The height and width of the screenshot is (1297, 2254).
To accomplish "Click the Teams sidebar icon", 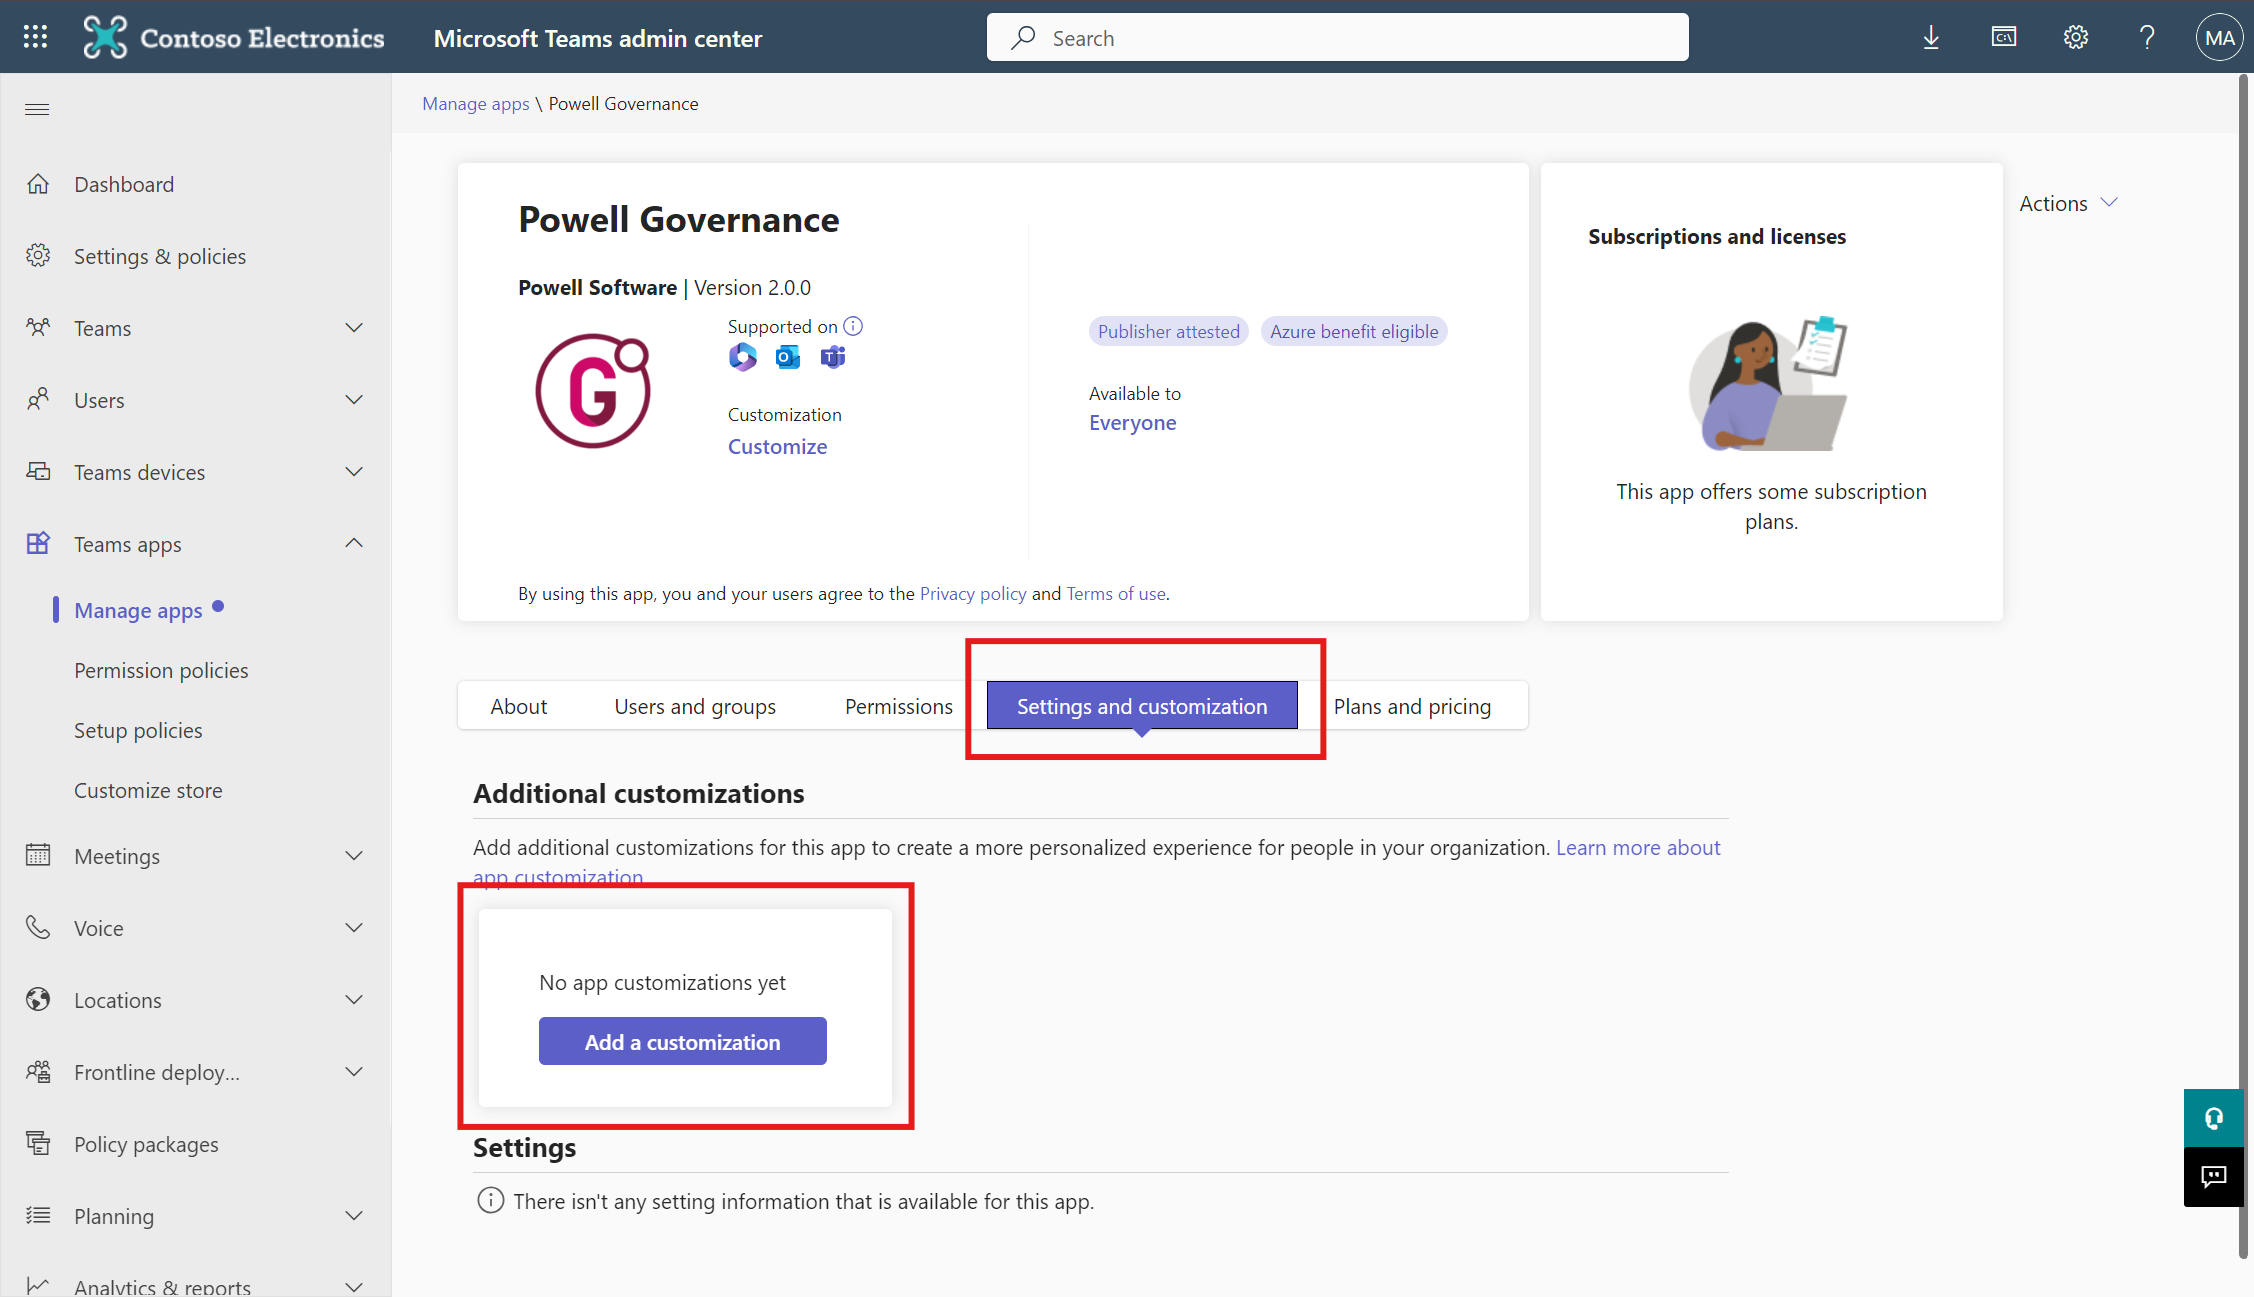I will [38, 328].
